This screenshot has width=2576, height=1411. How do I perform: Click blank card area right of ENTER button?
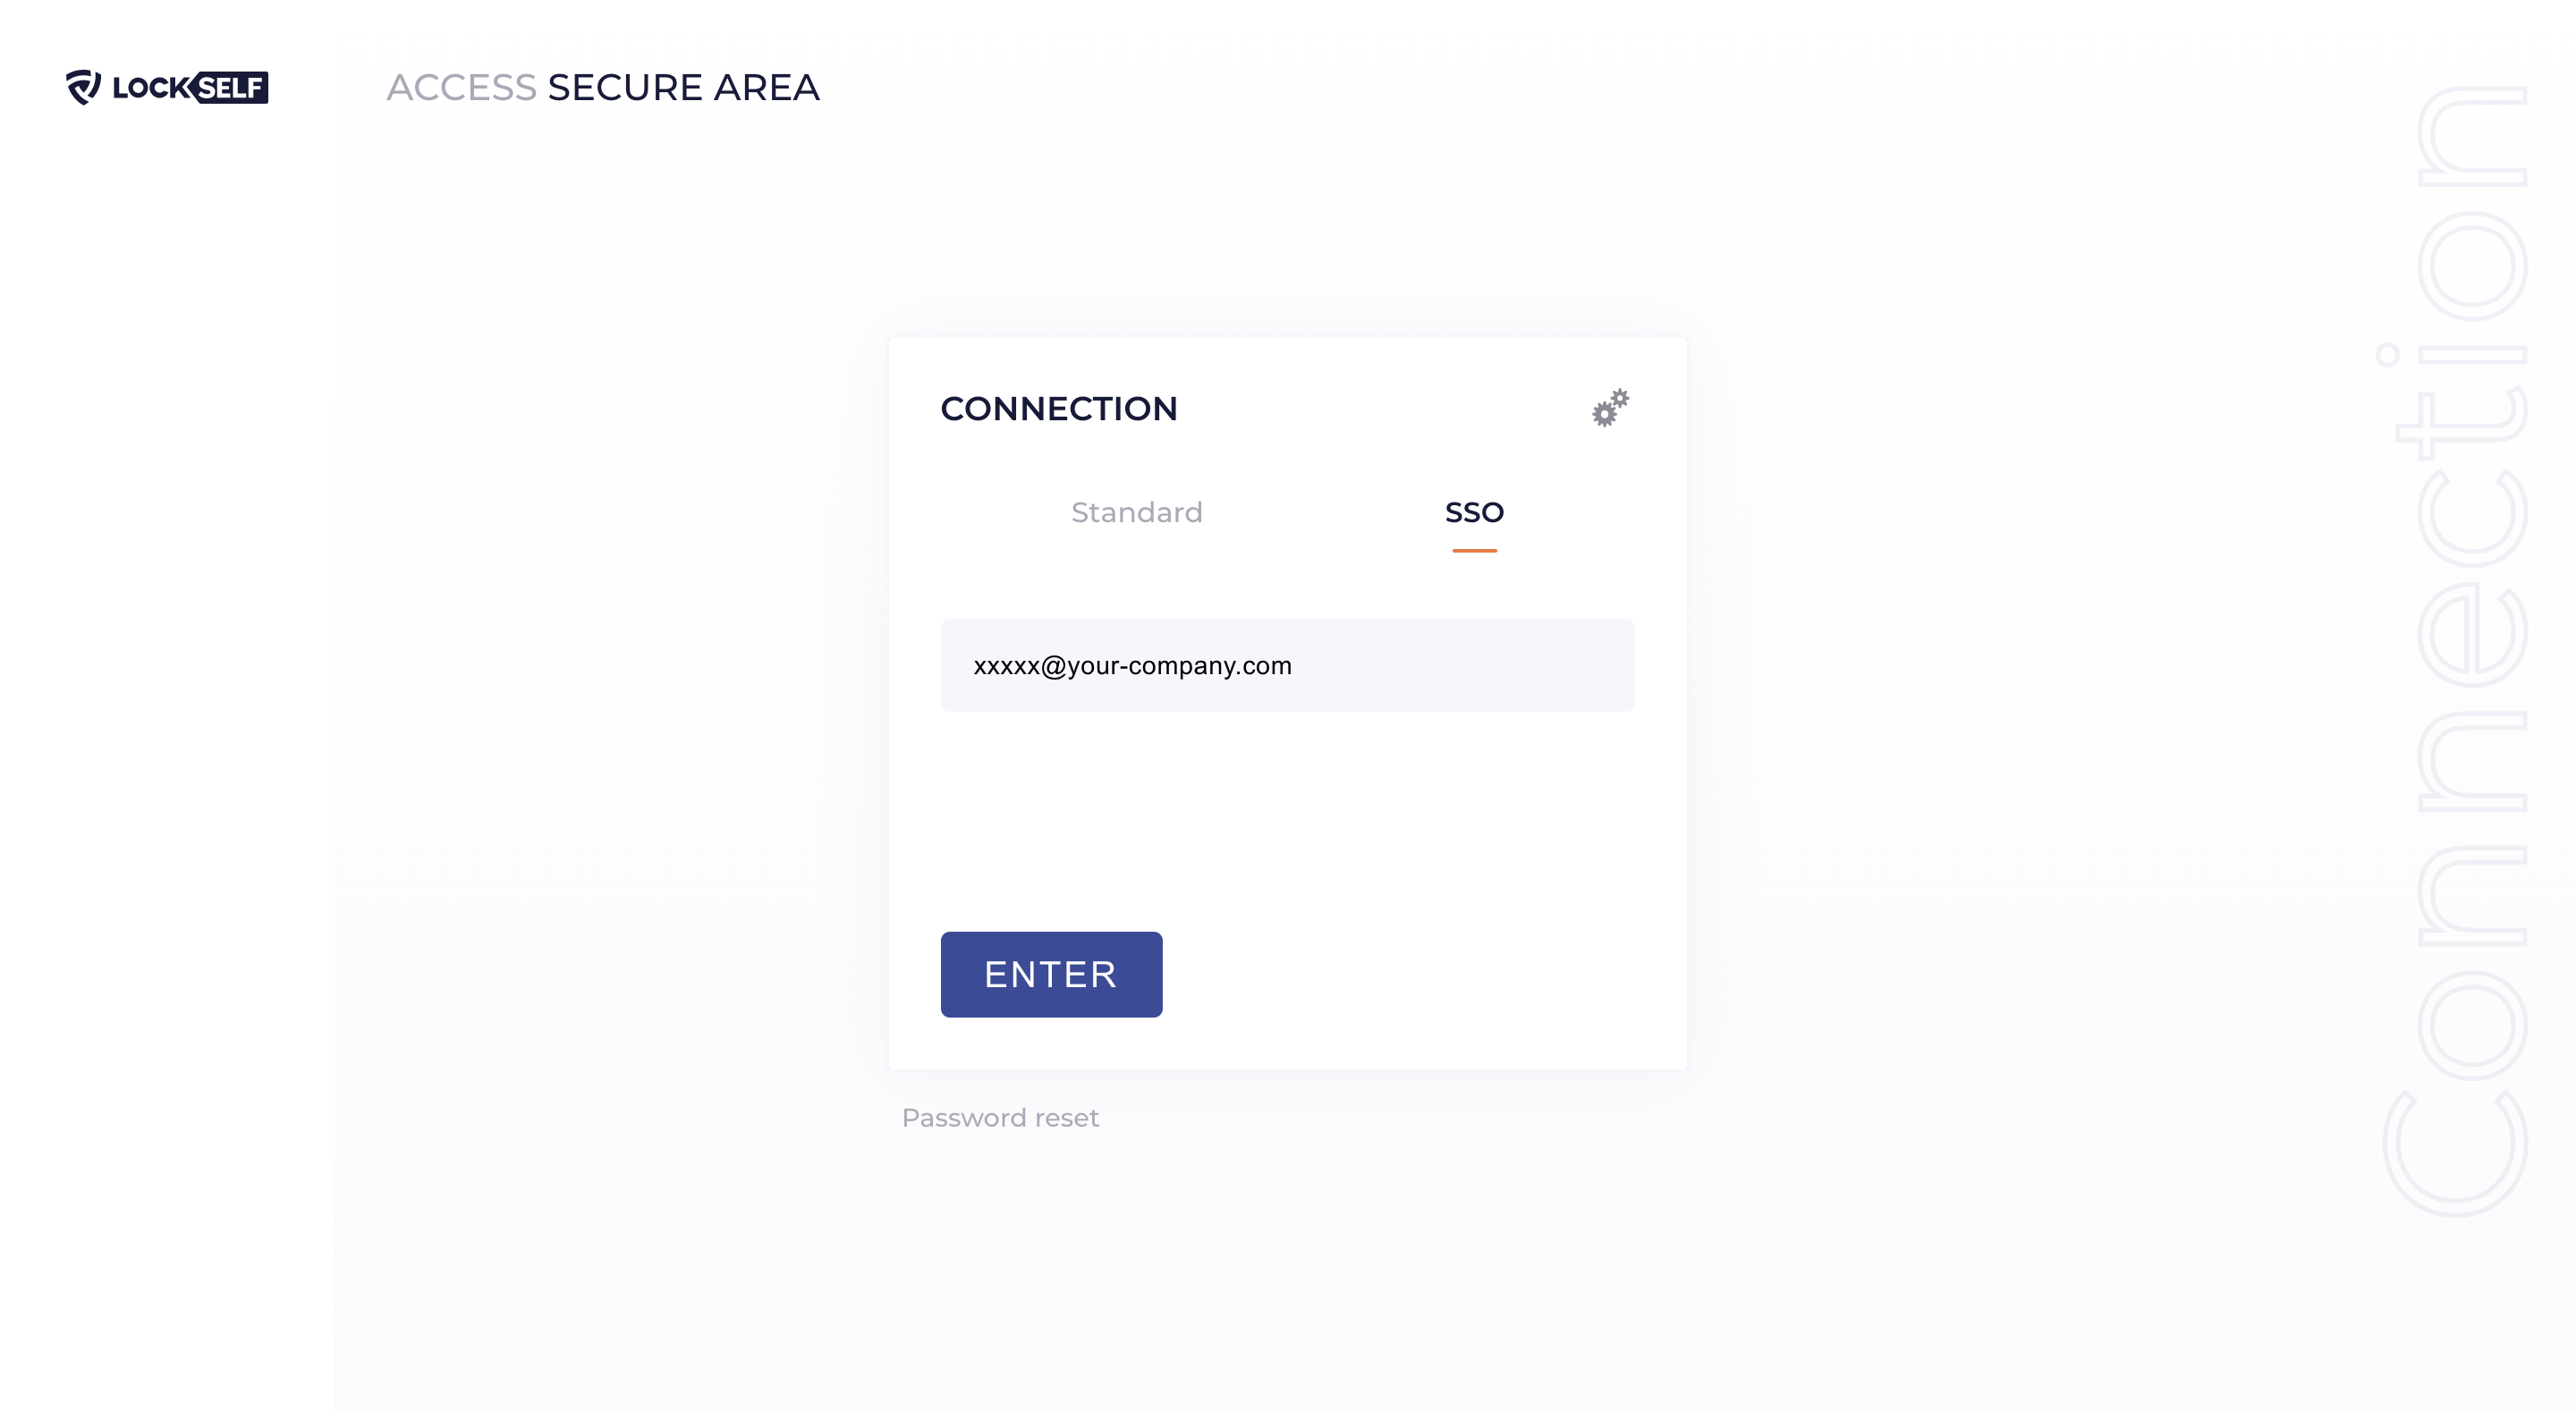click(1400, 974)
